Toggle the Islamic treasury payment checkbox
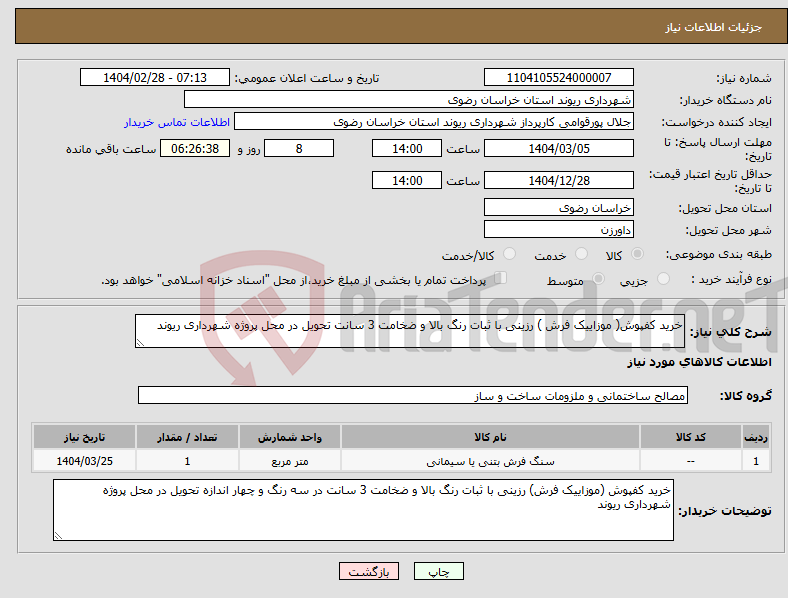788x598 pixels. coord(501,278)
